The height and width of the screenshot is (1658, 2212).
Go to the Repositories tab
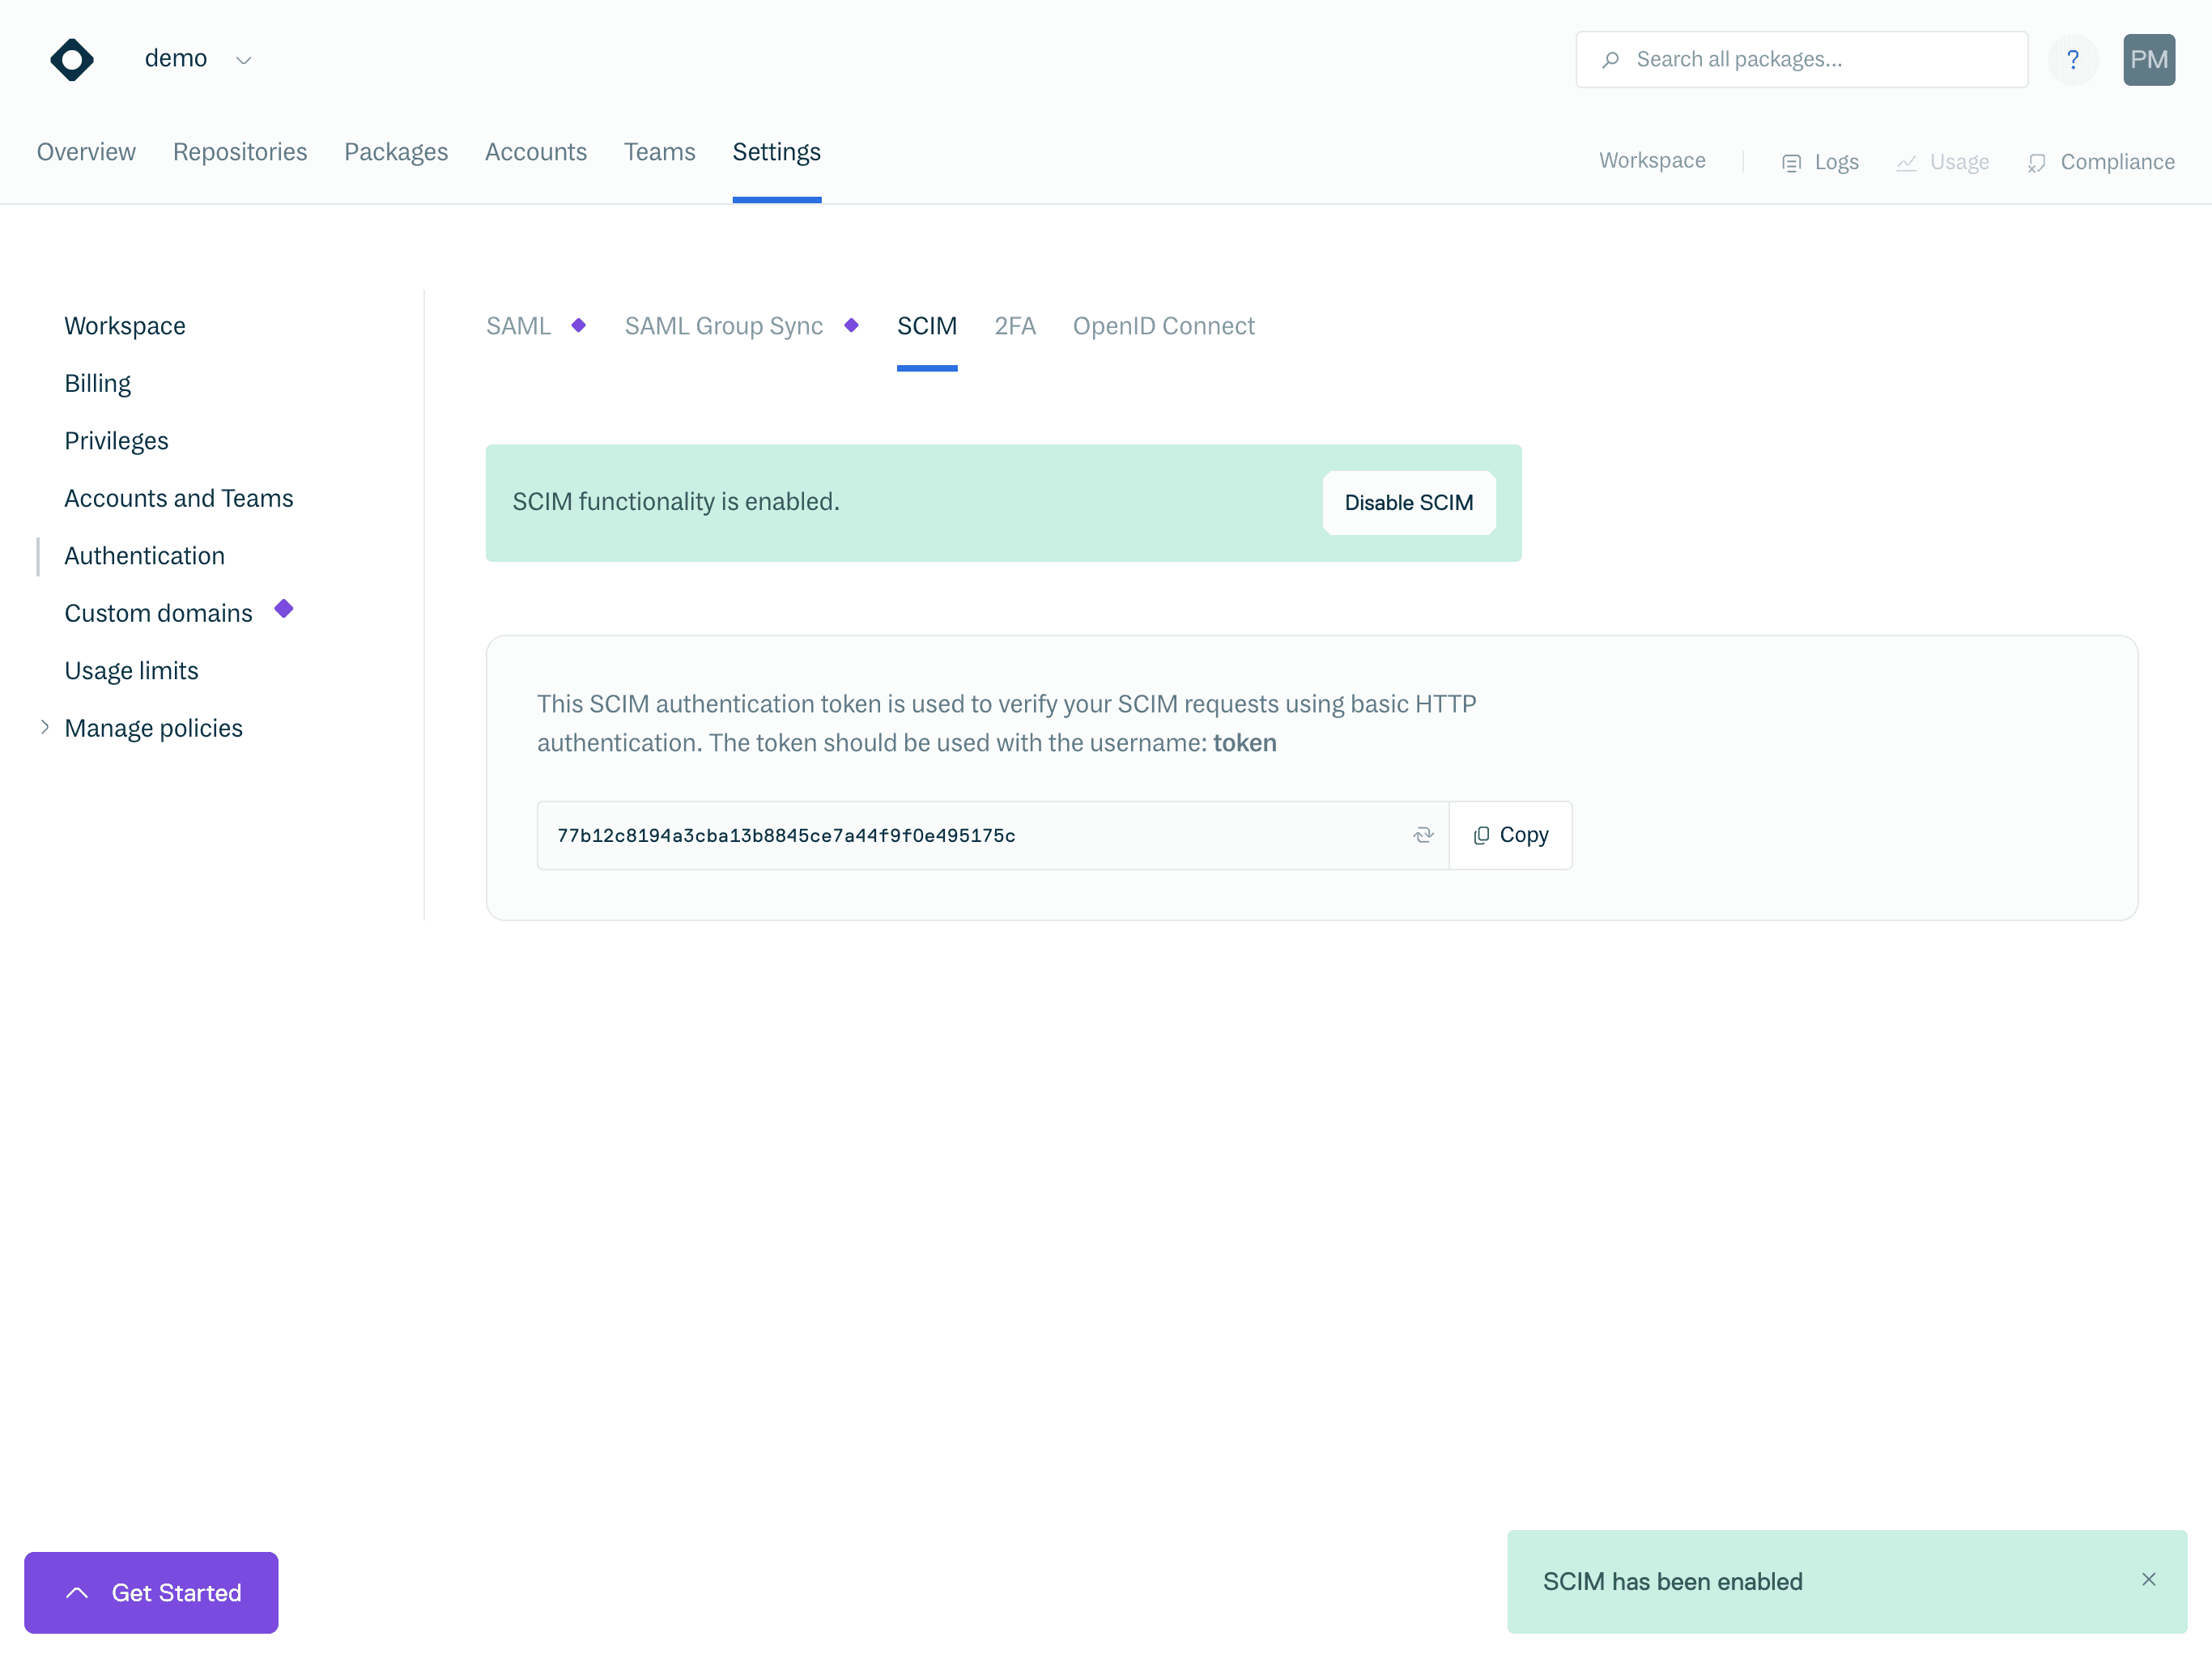point(240,152)
